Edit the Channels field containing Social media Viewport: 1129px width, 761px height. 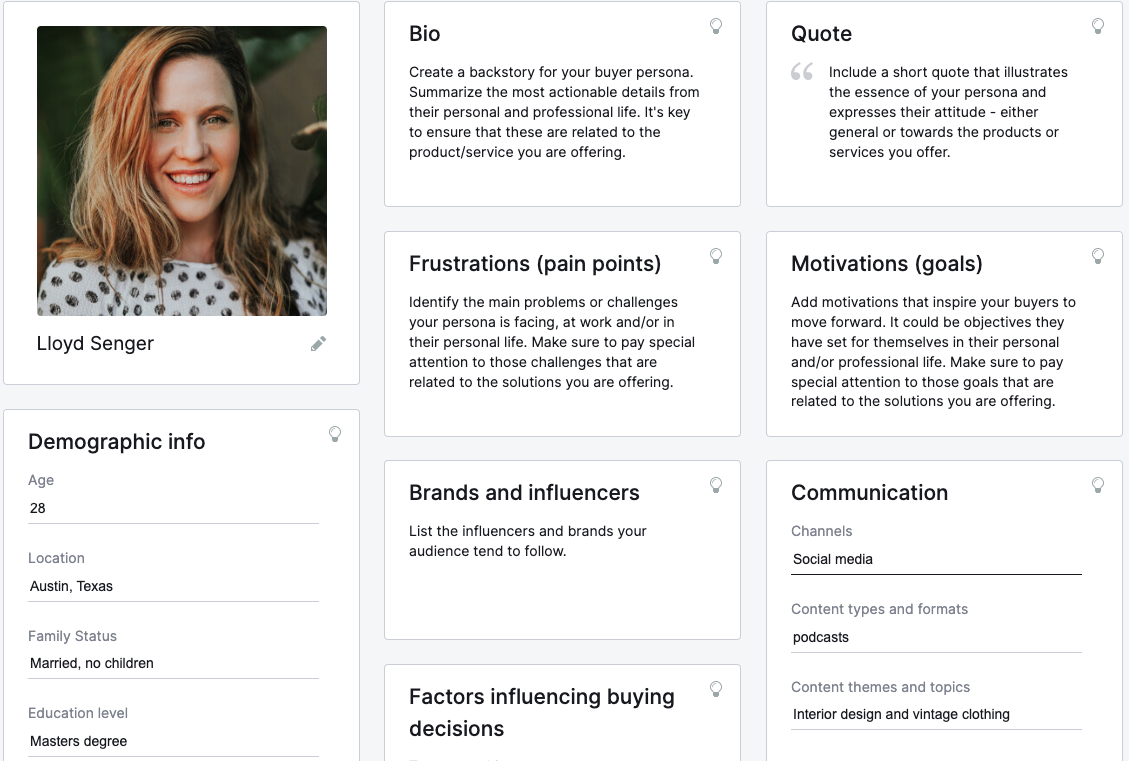tap(936, 559)
